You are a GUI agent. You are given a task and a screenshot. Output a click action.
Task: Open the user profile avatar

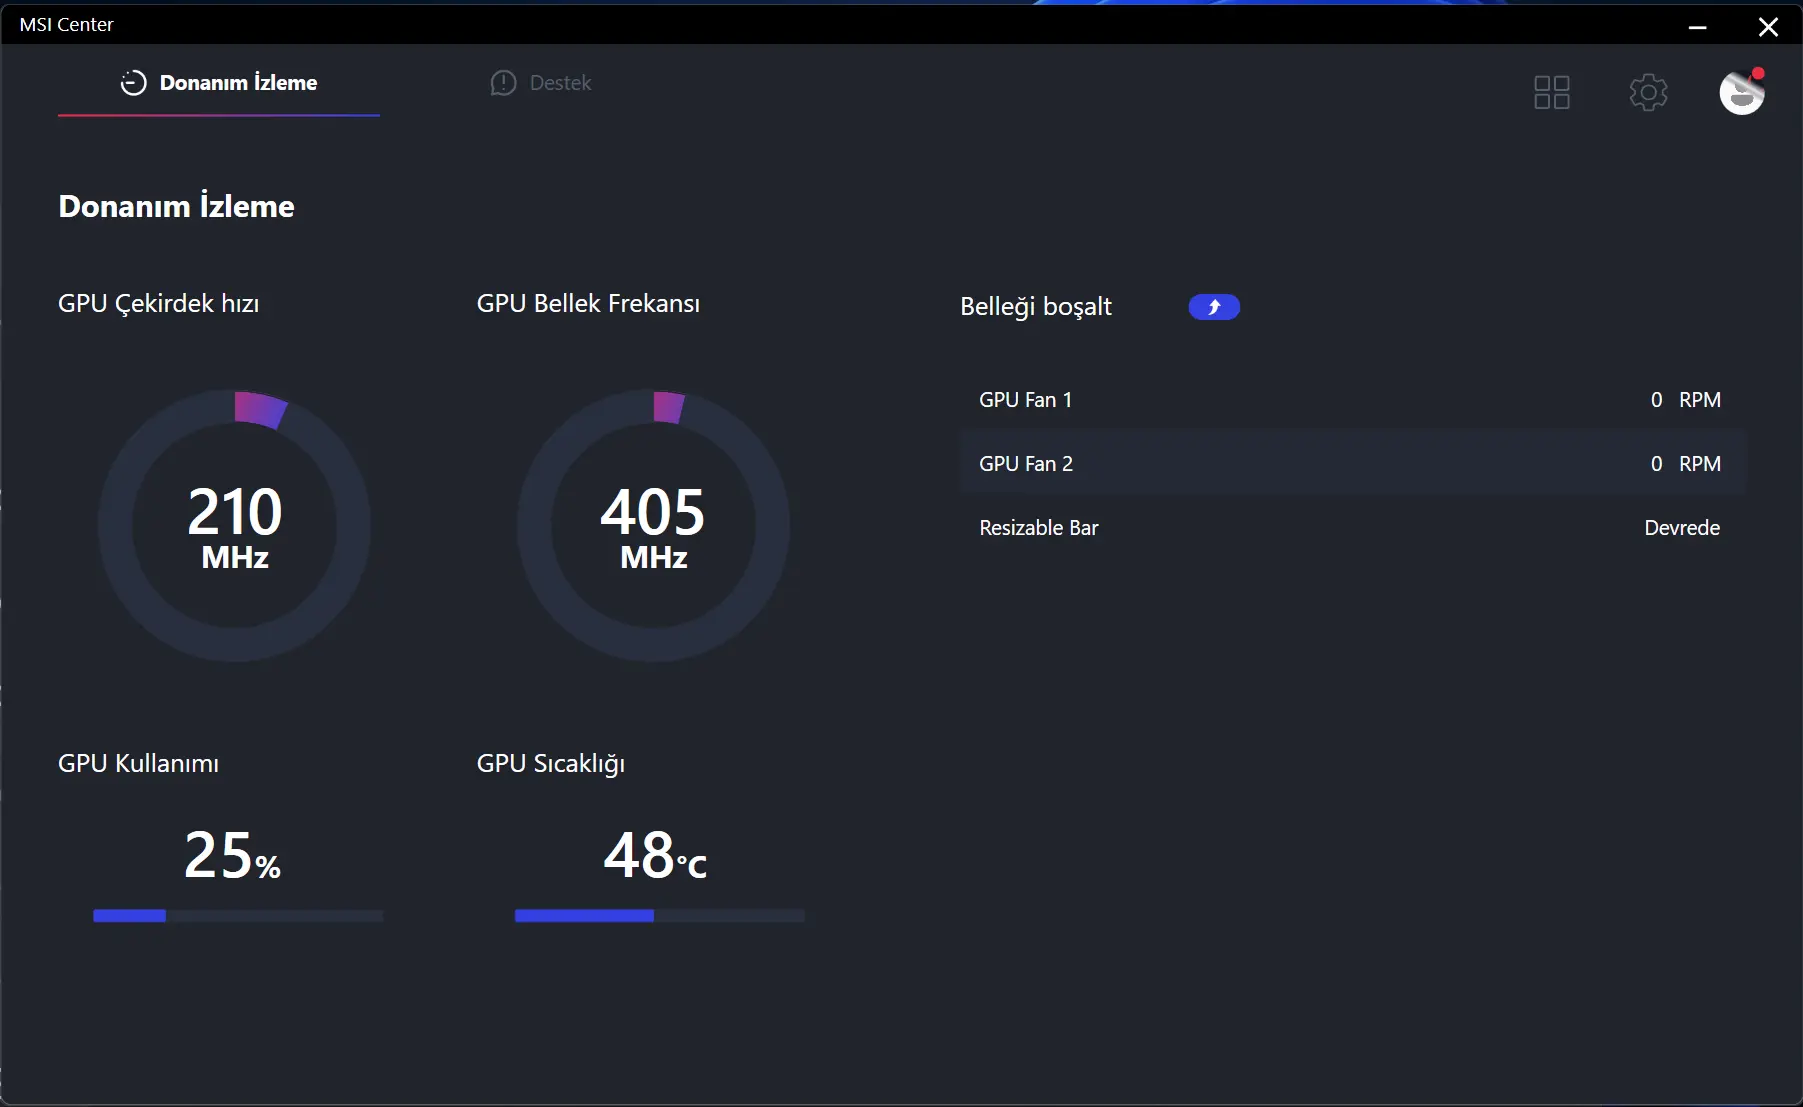(x=1742, y=92)
